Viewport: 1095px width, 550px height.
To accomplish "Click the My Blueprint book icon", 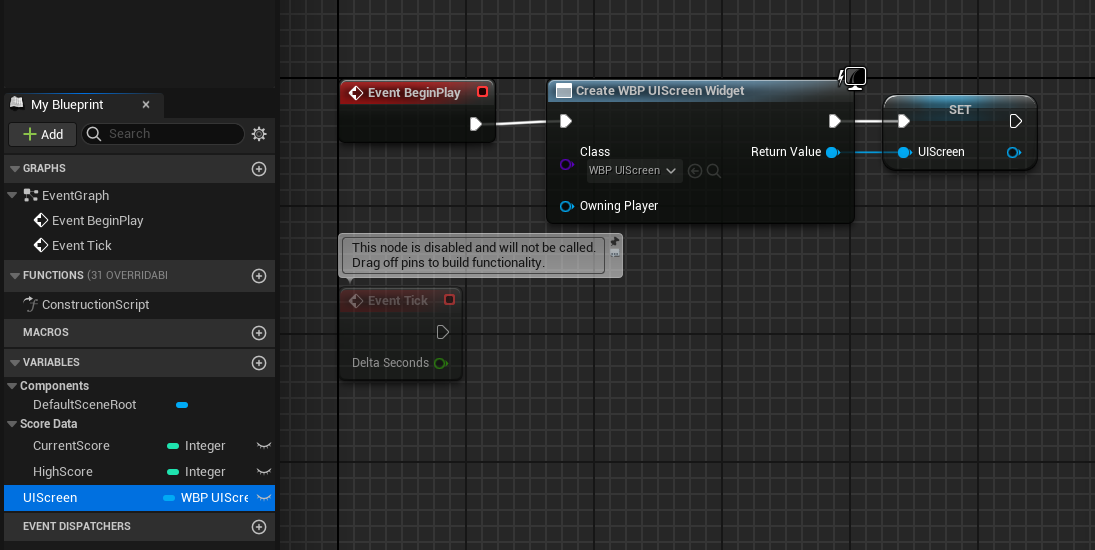I will (x=17, y=104).
